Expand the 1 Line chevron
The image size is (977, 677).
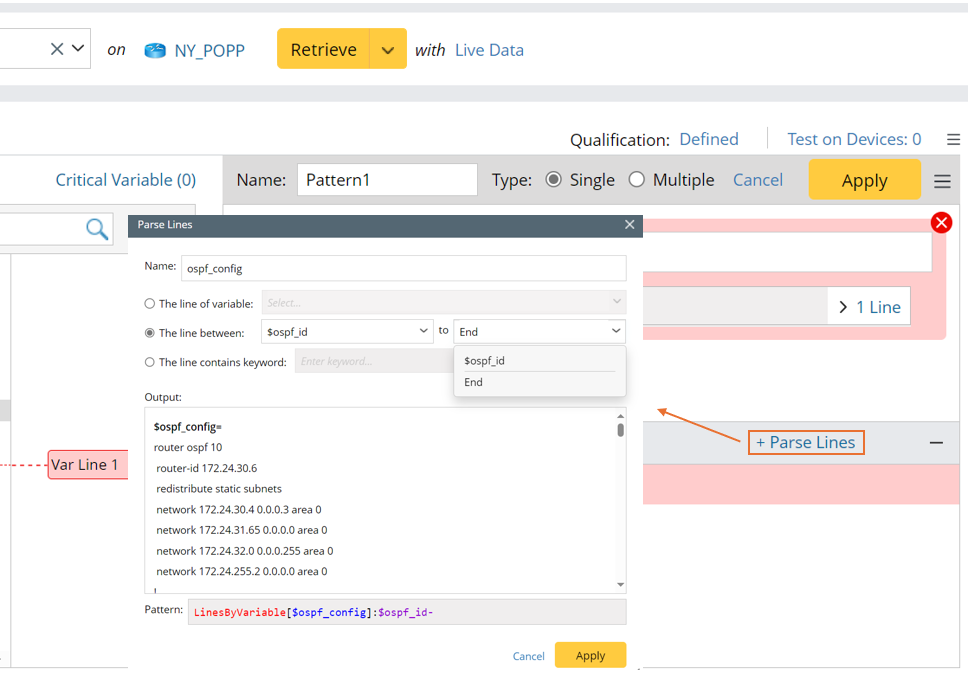844,307
